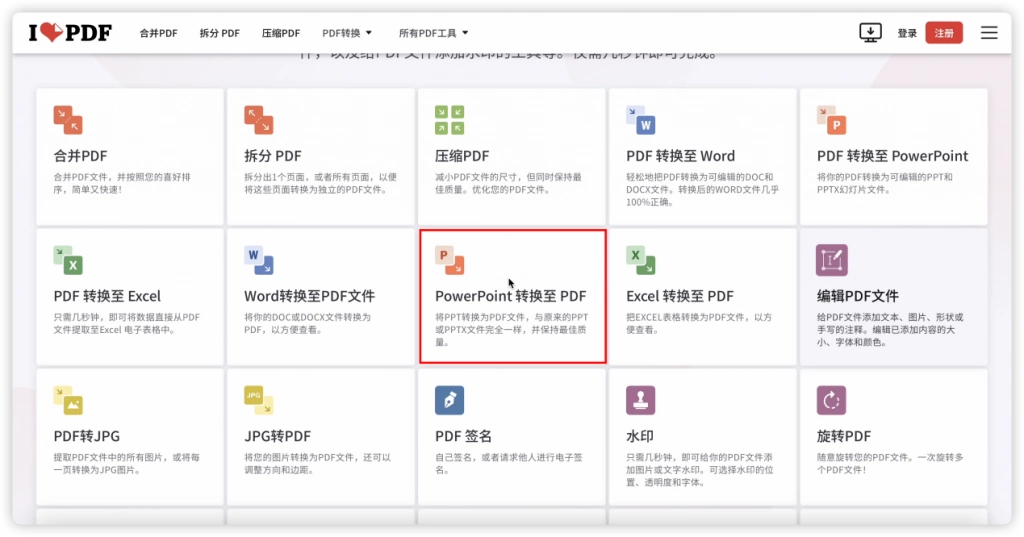Viewport: 1024px width, 537px height.
Task: Open the PDF 签名 card title
Action: click(463, 436)
